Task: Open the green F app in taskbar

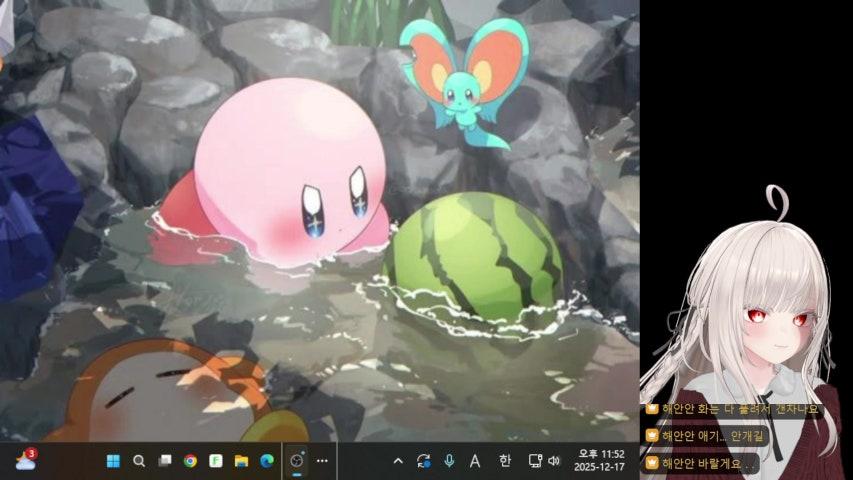Action: point(215,461)
